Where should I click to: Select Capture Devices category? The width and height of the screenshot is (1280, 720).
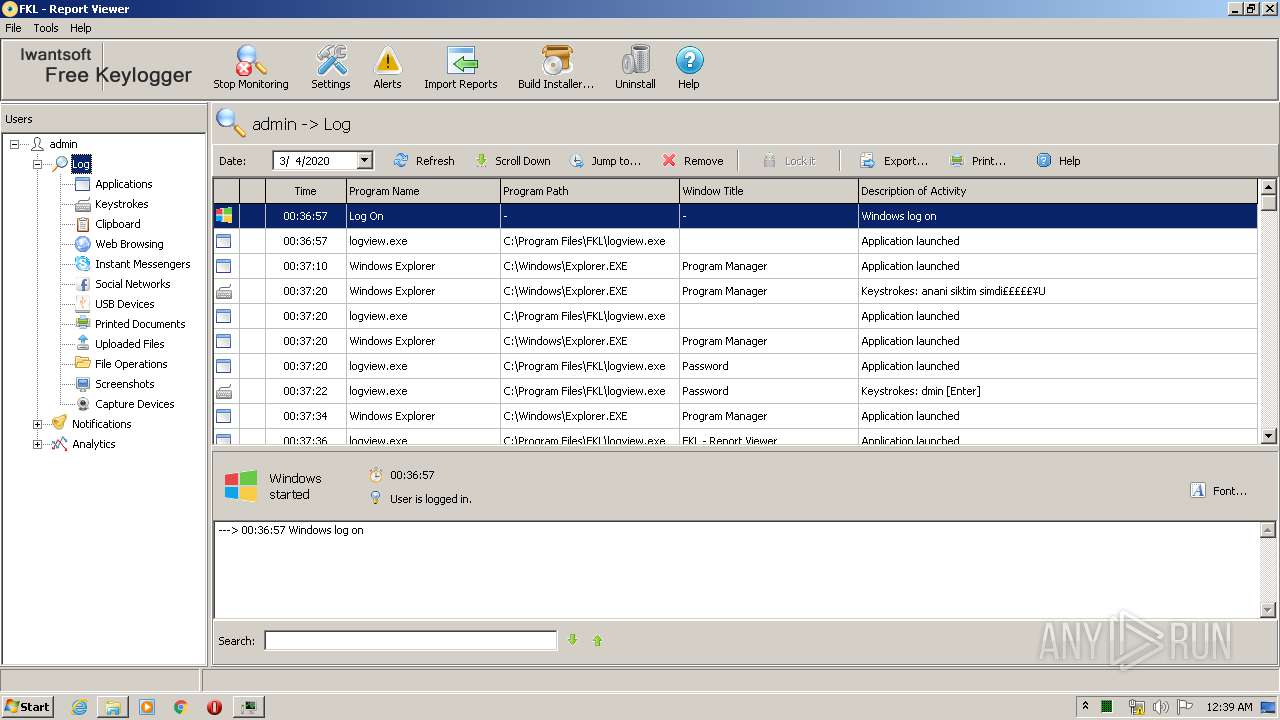coord(134,404)
